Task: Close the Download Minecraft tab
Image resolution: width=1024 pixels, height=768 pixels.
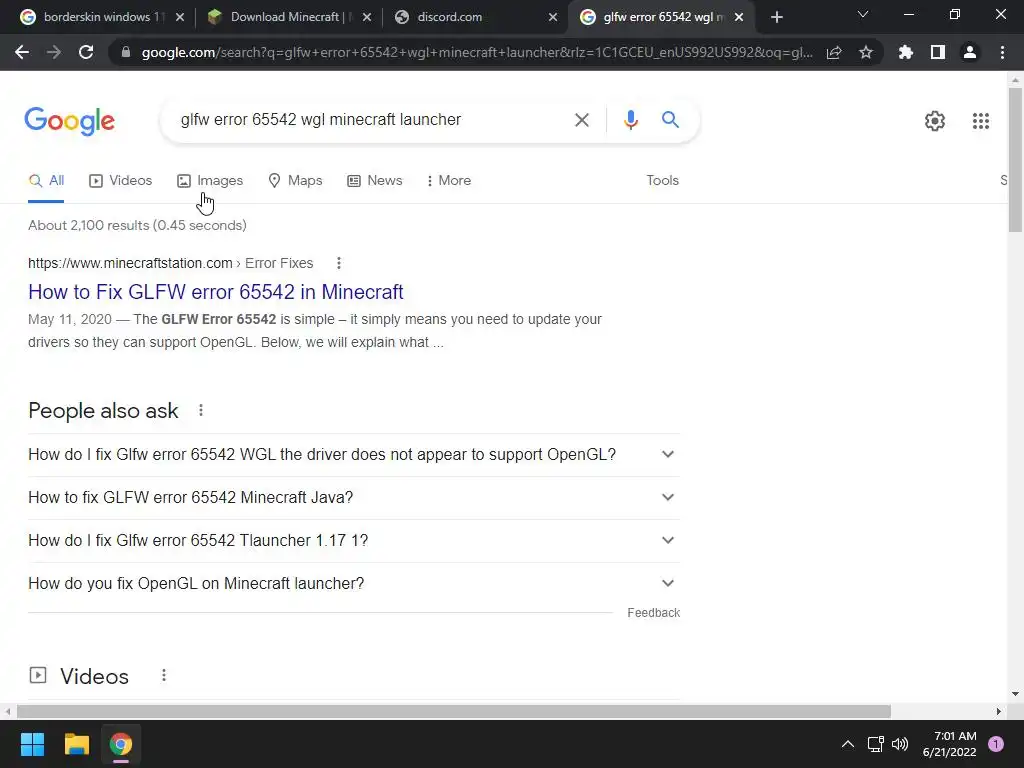Action: (367, 17)
